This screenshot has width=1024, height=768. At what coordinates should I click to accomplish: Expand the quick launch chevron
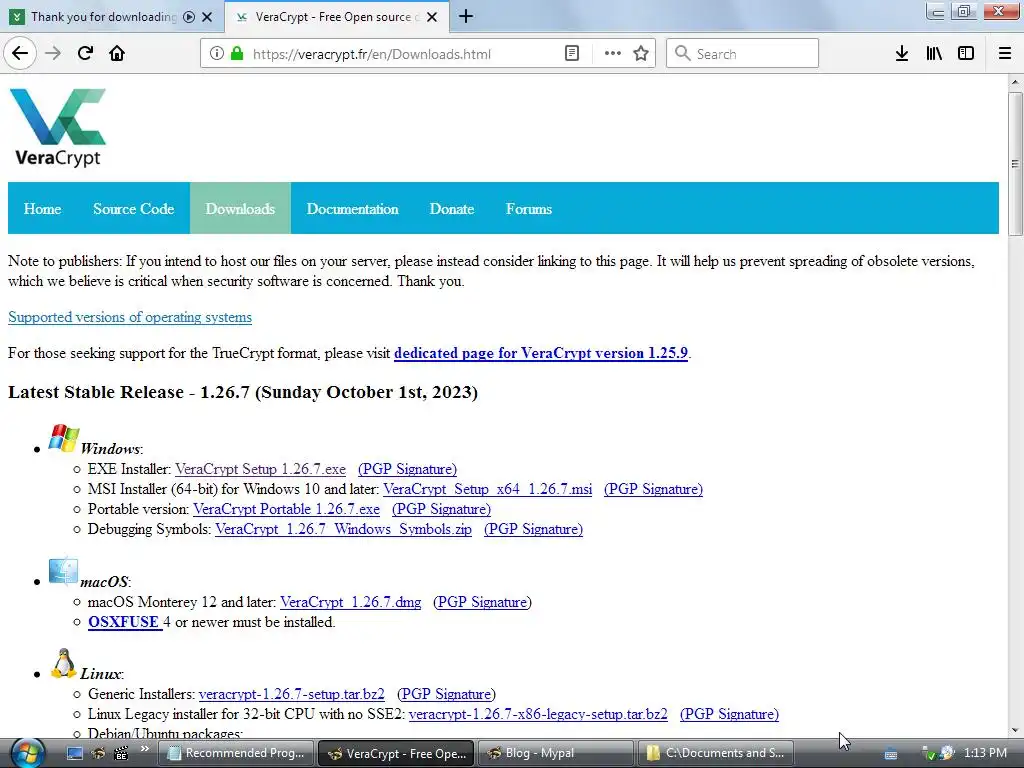(x=144, y=748)
